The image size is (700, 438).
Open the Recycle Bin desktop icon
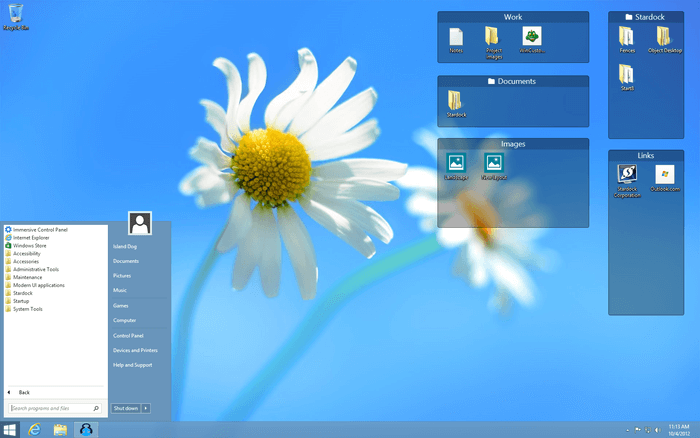coord(15,15)
